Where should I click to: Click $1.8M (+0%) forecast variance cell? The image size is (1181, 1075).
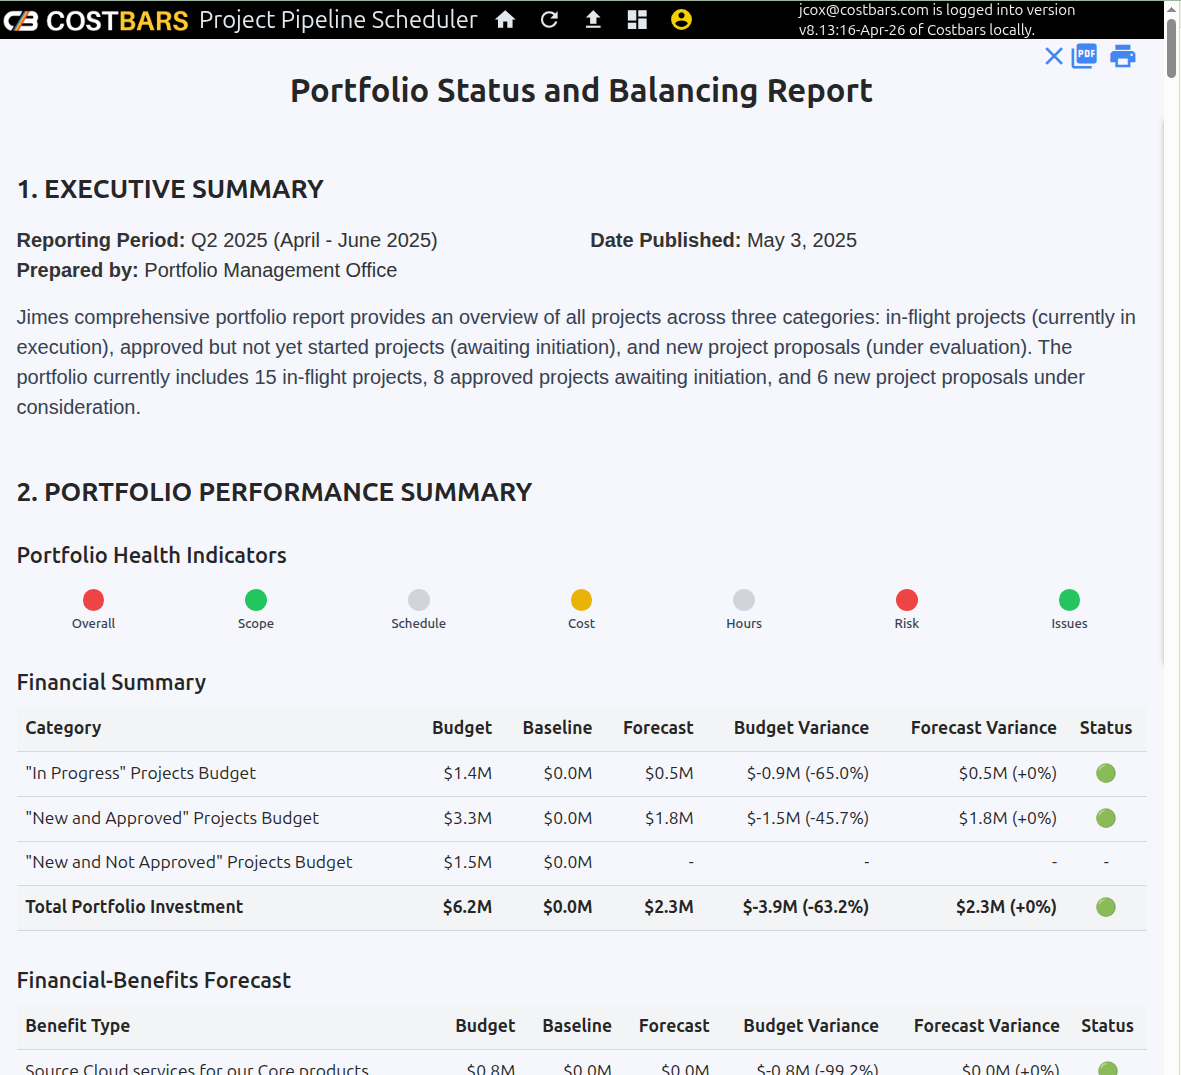tap(1008, 818)
